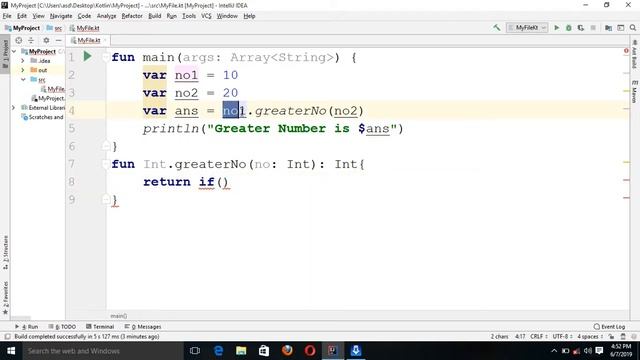This screenshot has height=360, width=640.
Task: Open the Navigate menu
Action: click(x=61, y=16)
